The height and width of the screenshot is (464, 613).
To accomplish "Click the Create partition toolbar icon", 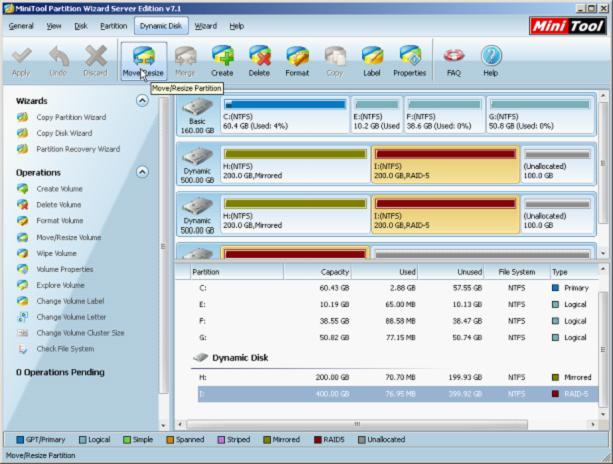I will click(222, 62).
